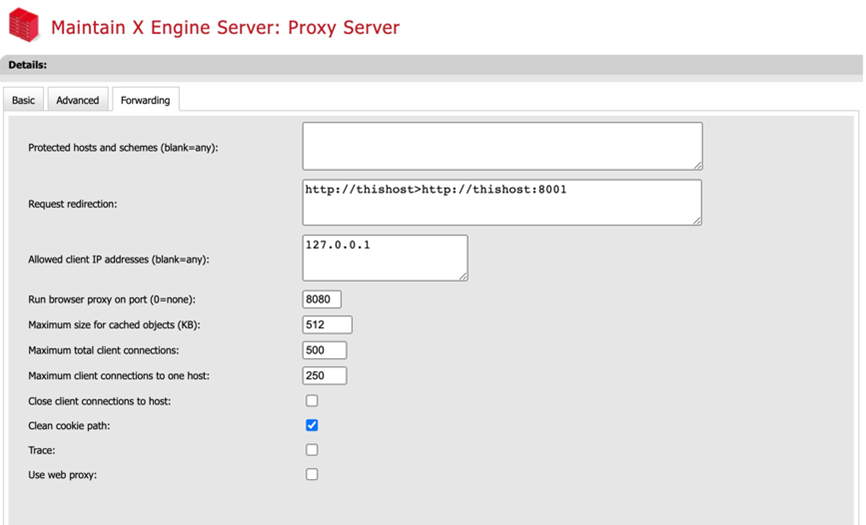866x525 pixels.
Task: Click the Details section header bar
Action: (x=432, y=65)
